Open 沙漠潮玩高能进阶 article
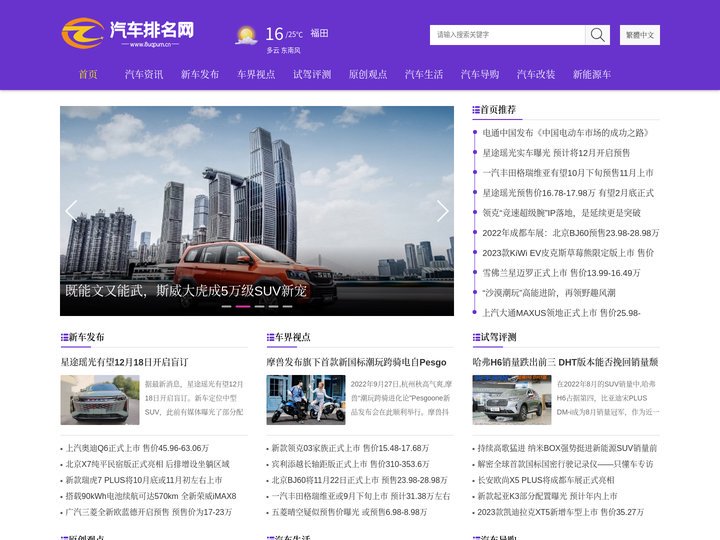720x540 pixels. (x=549, y=293)
